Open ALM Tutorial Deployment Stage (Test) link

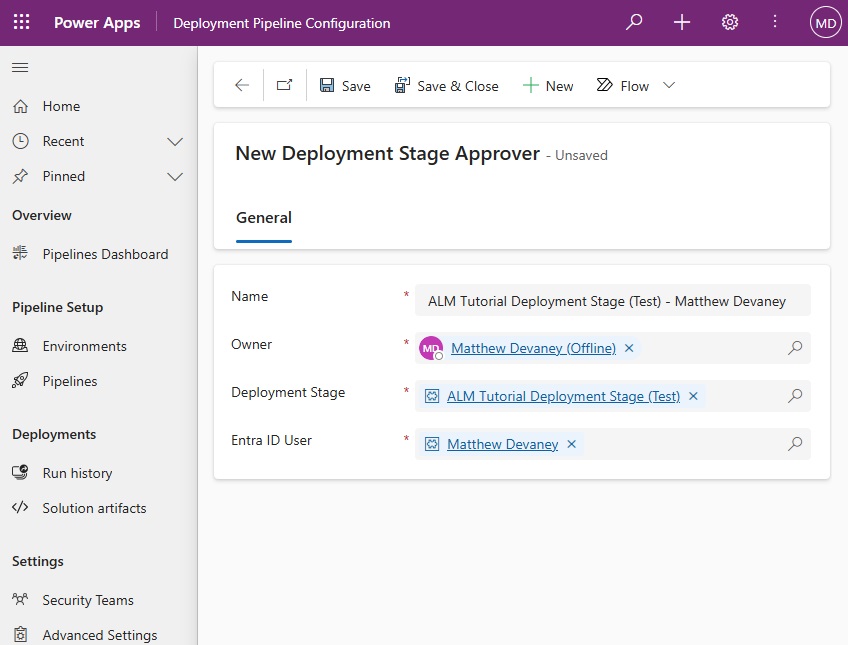coord(563,396)
